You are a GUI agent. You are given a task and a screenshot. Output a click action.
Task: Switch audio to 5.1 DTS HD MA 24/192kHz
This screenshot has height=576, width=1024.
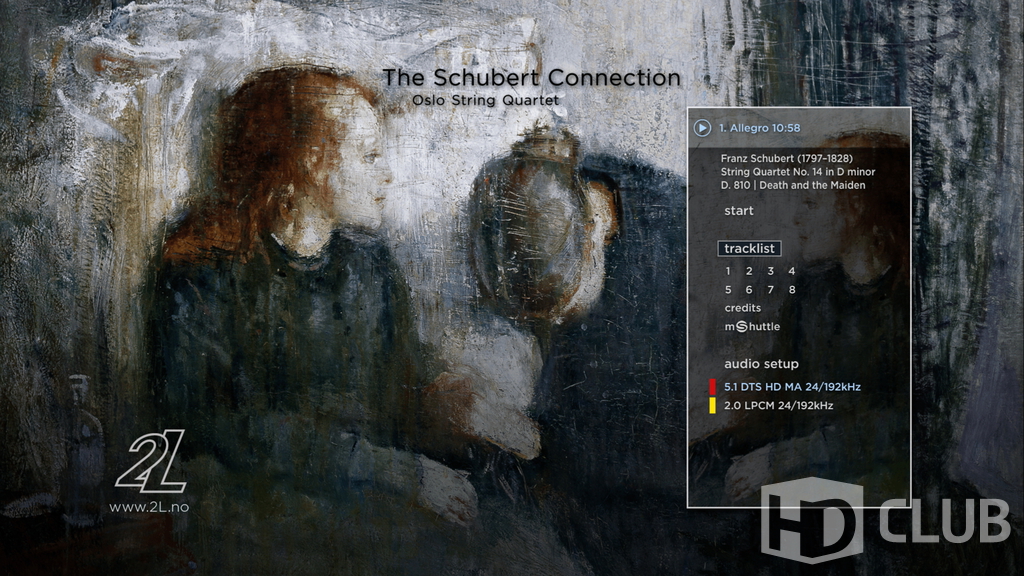792,387
